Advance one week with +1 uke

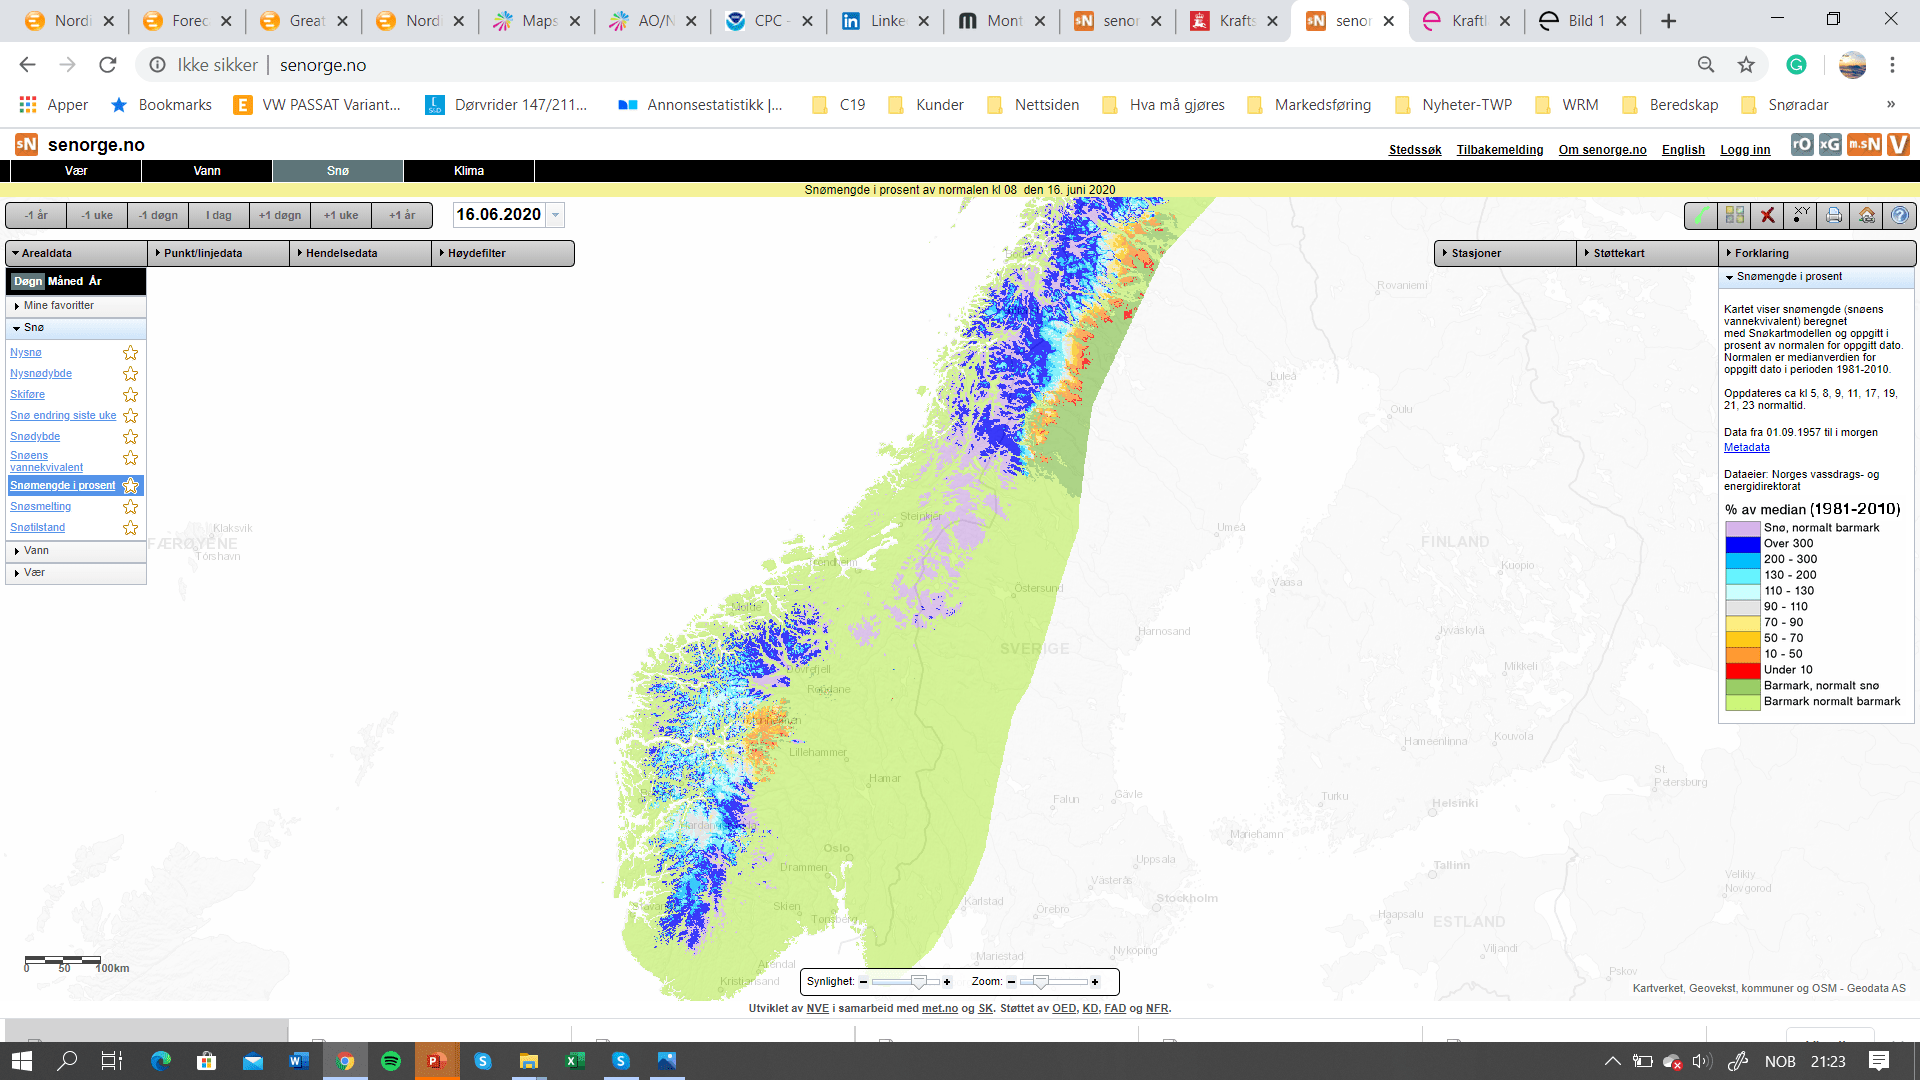pos(341,215)
